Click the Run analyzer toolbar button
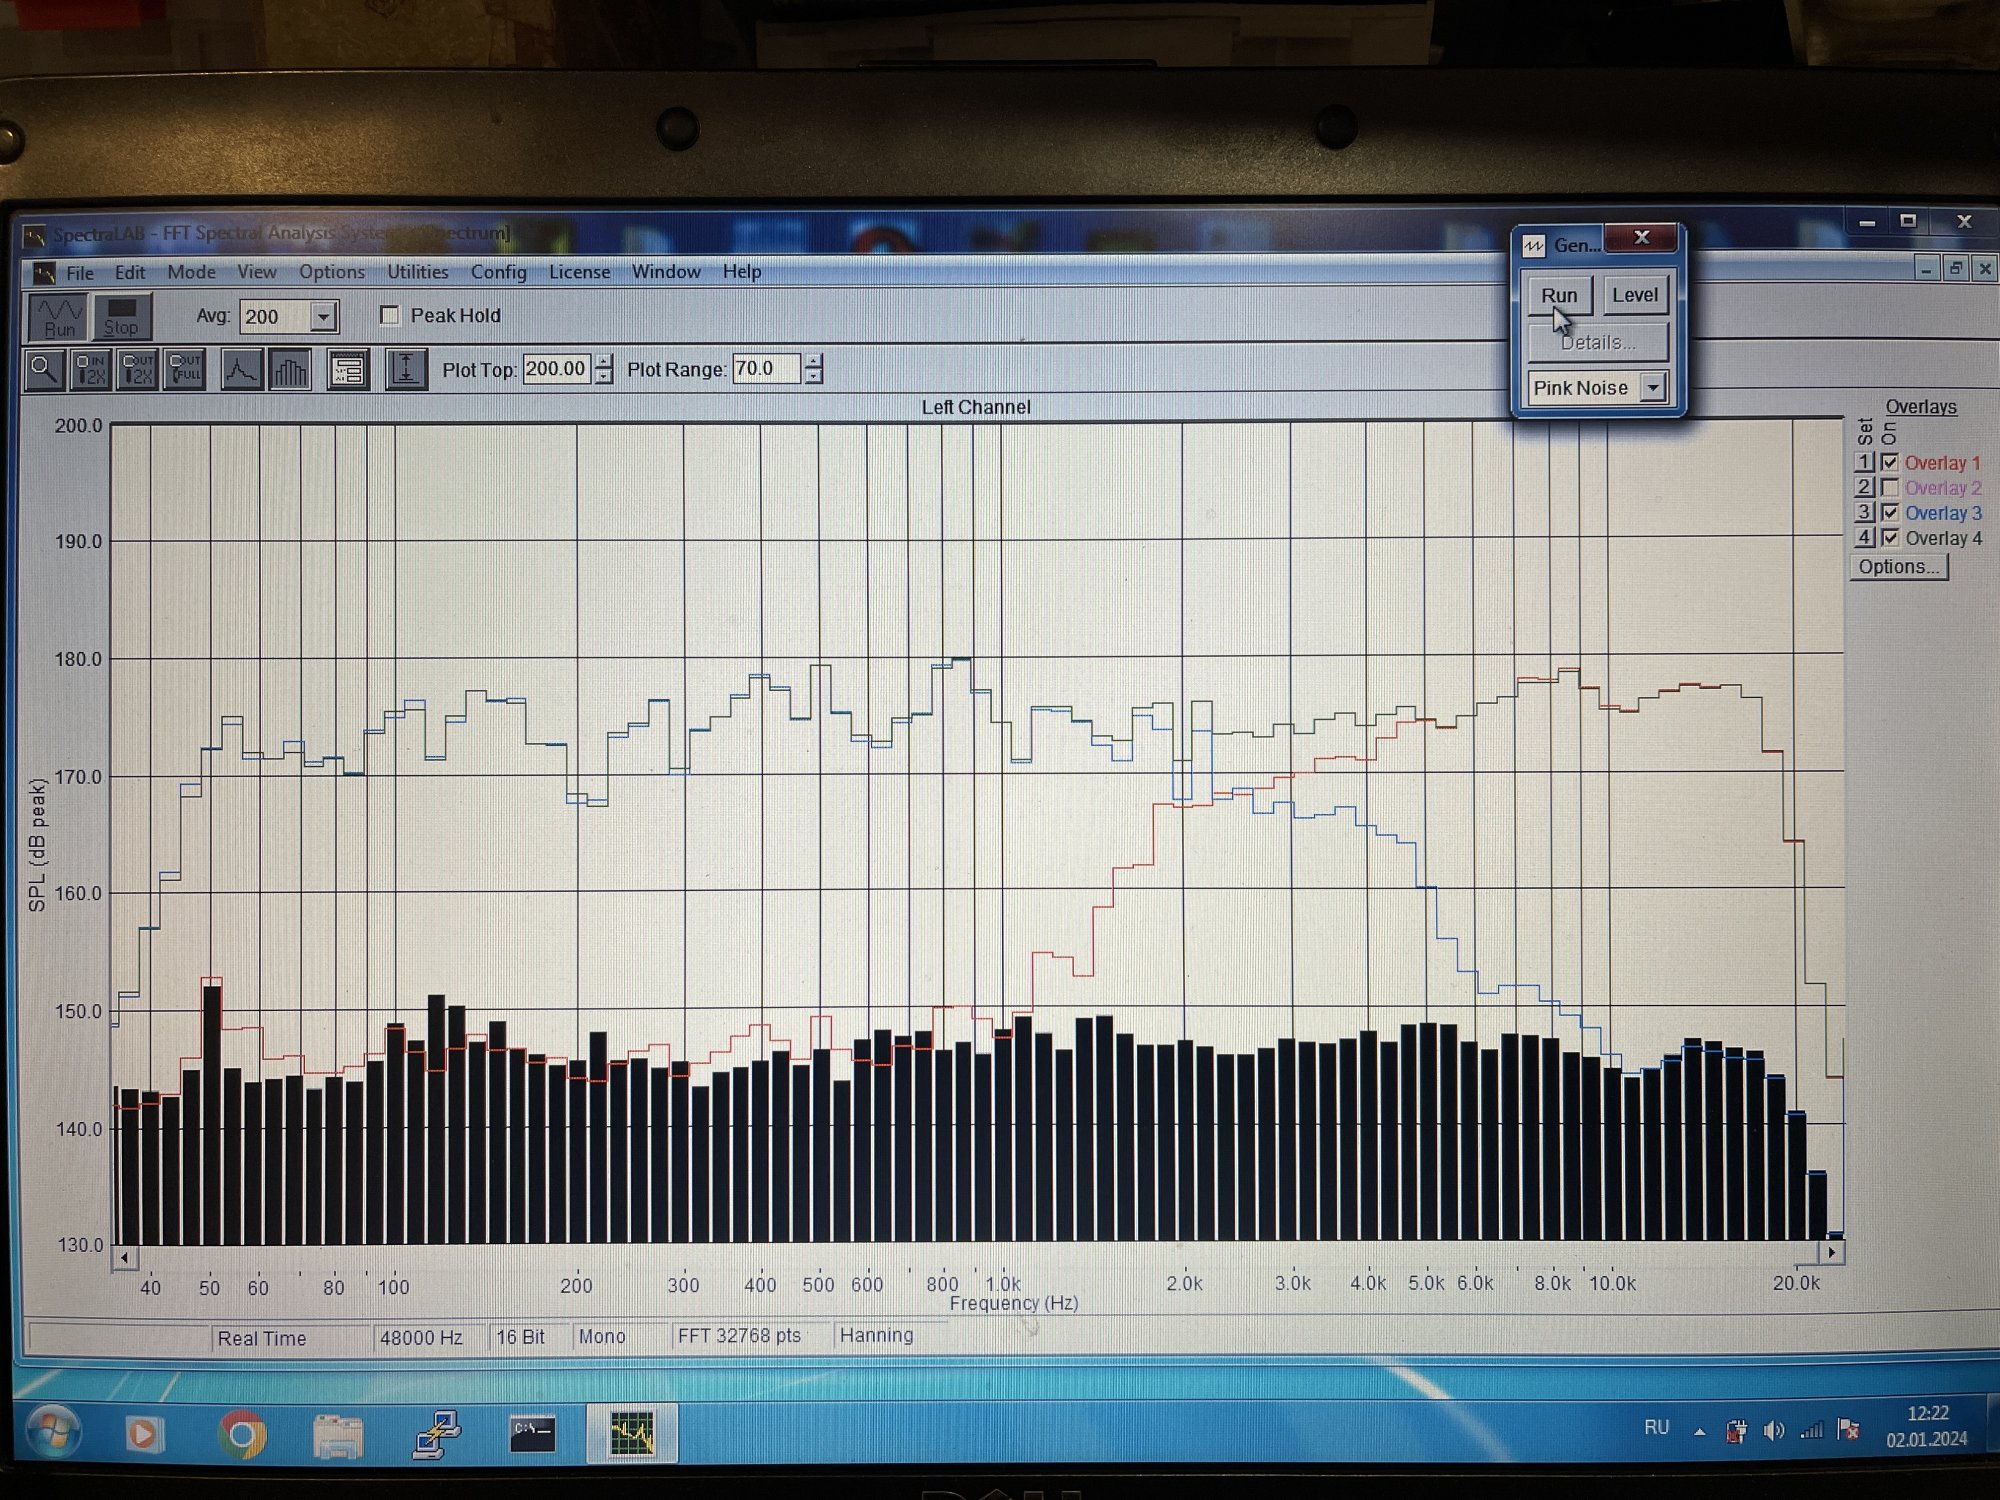Screen dimensions: 2000x1500 58,317
